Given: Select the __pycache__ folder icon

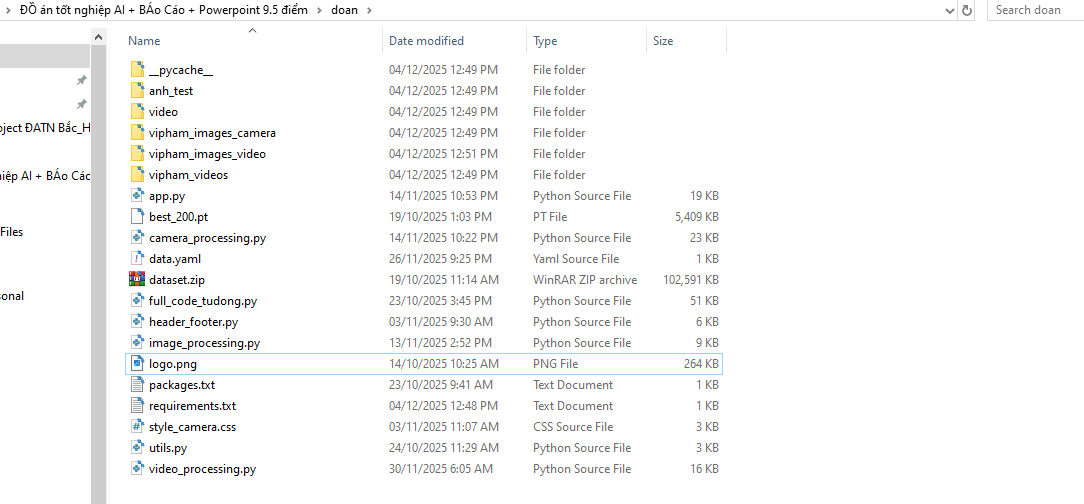Looking at the screenshot, I should (138, 70).
